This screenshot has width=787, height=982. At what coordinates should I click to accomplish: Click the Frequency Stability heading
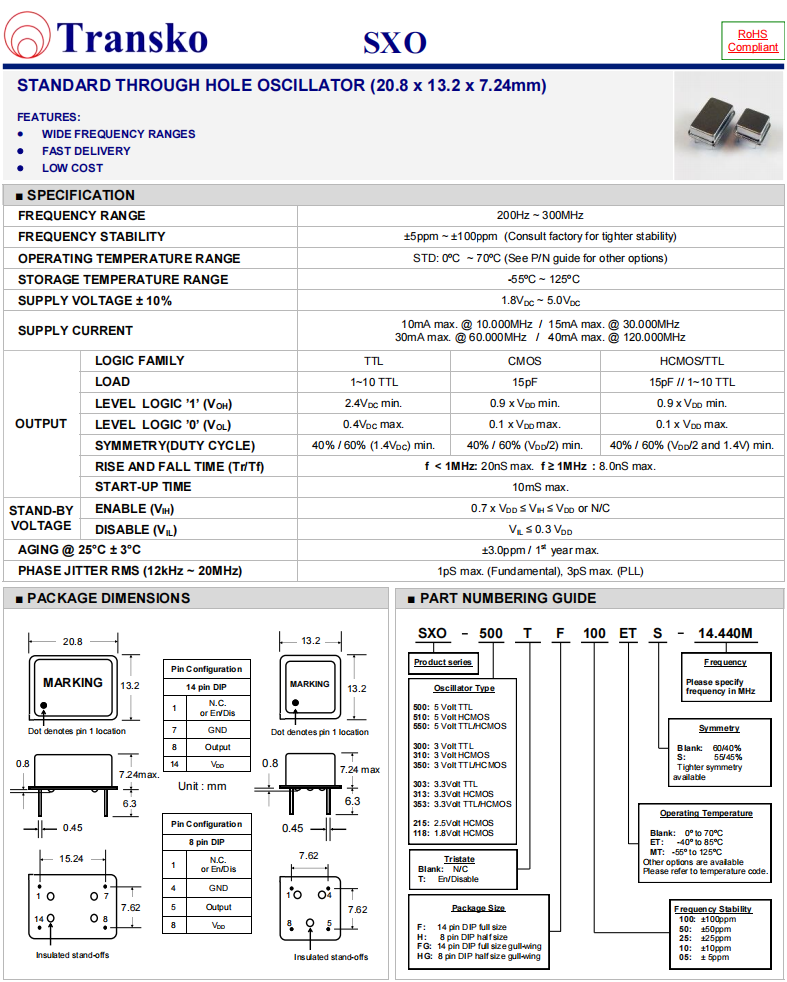pyautogui.click(x=713, y=908)
